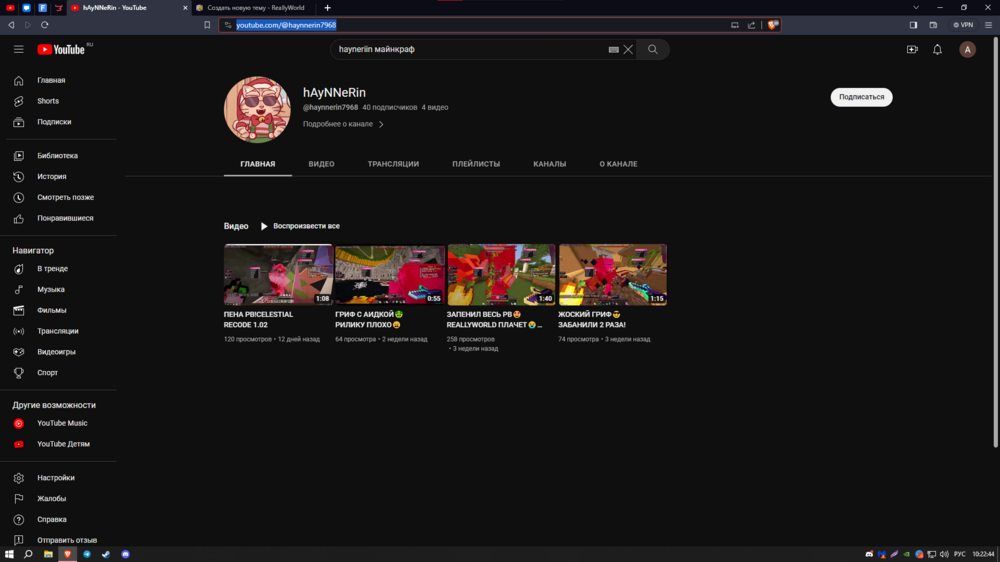Click the address bar URL
The image size is (1000, 562).
pyautogui.click(x=286, y=25)
